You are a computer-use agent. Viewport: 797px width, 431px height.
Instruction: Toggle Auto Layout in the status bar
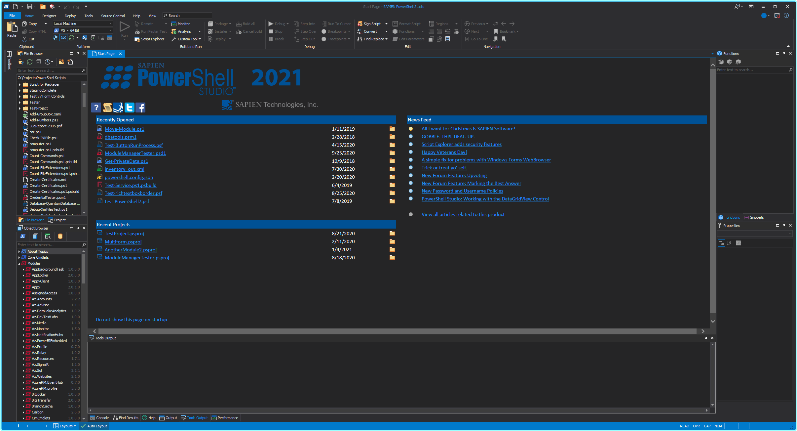(x=95, y=426)
